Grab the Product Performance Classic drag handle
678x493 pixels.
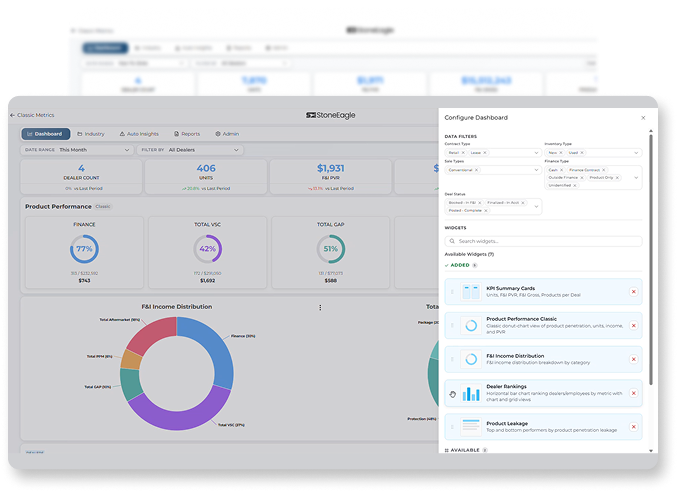tap(452, 325)
